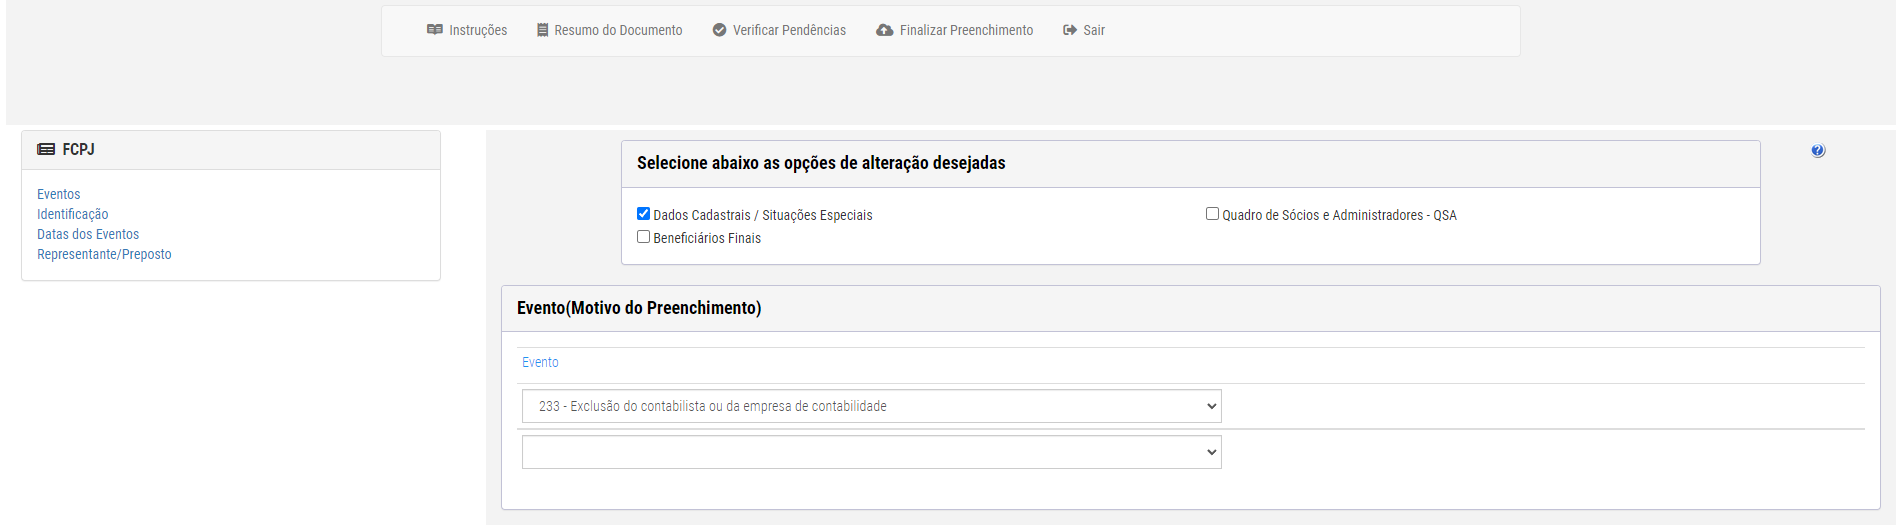Click the Instruções book icon
Screen dimensions: 1902x525
(434, 30)
